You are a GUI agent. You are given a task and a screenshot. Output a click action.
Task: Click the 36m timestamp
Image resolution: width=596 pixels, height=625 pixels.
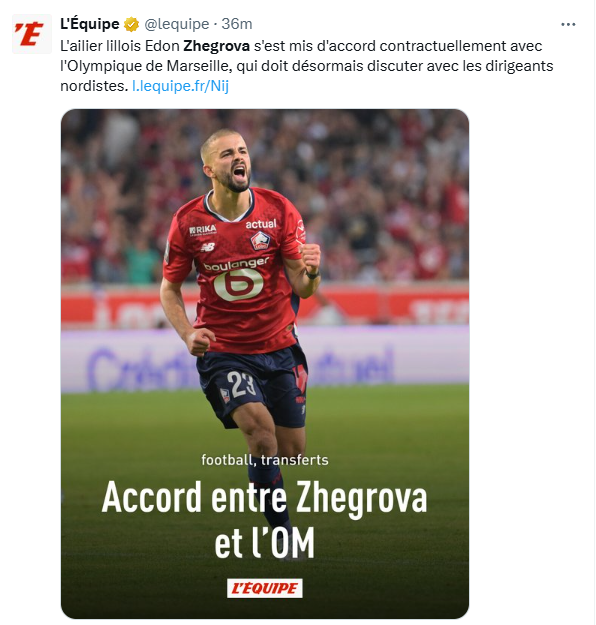click(237, 24)
